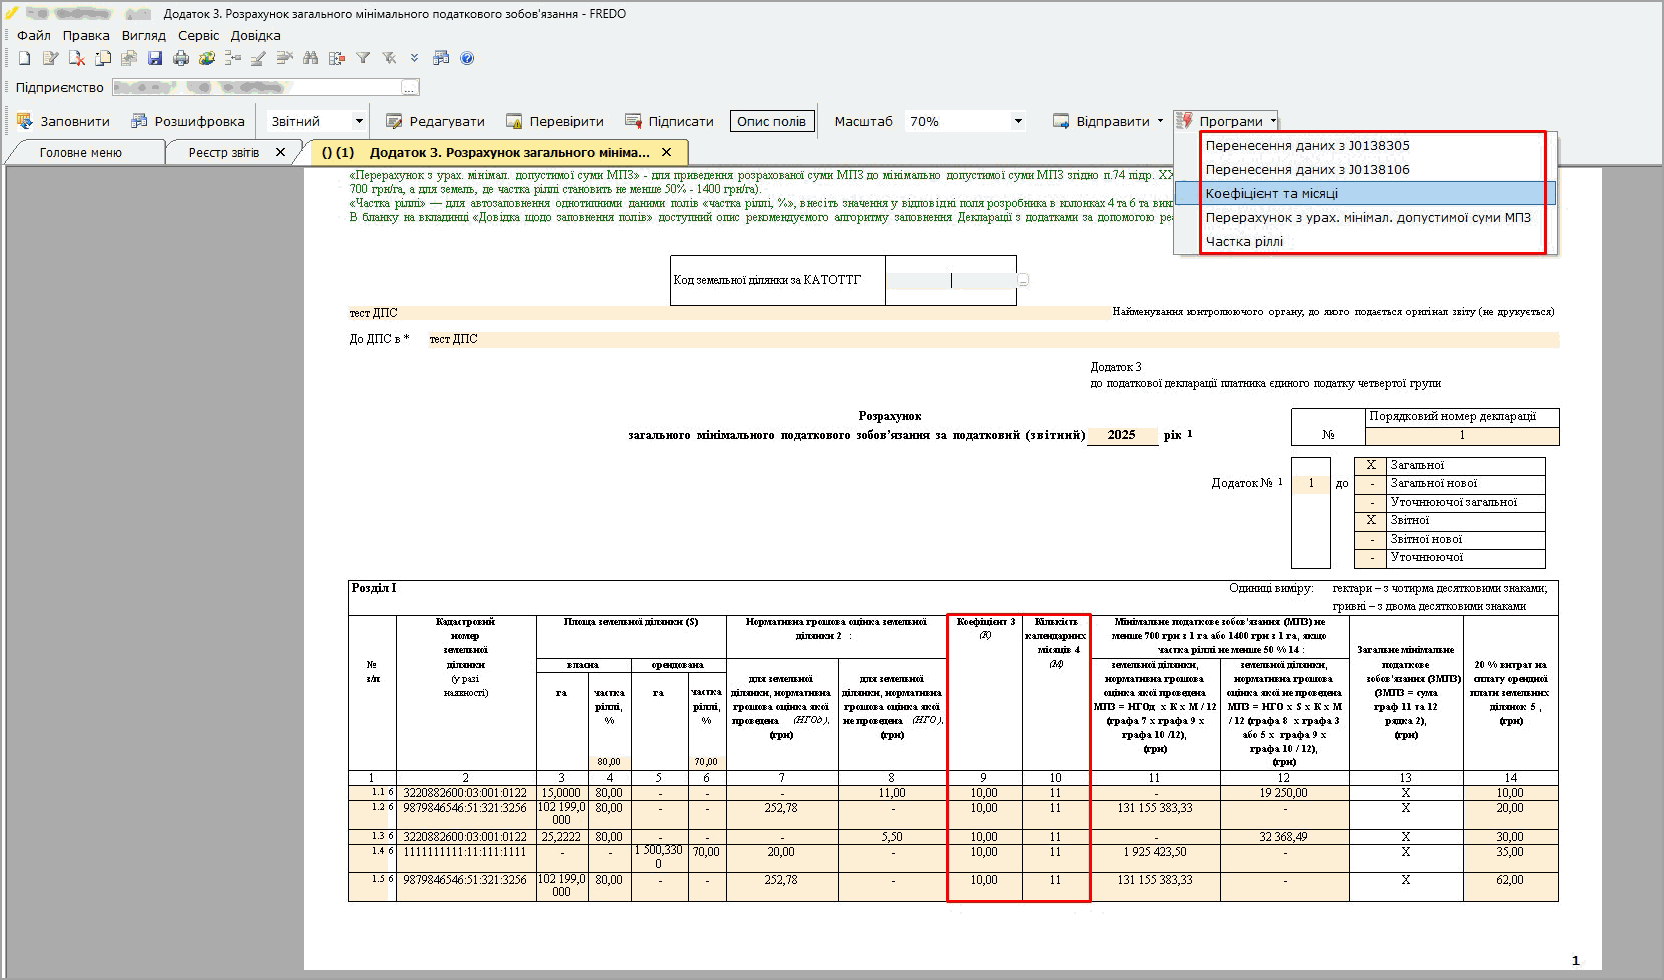Viewport: 1664px width, 980px height.
Task: Open help with blue question mark icon
Action: point(467,58)
